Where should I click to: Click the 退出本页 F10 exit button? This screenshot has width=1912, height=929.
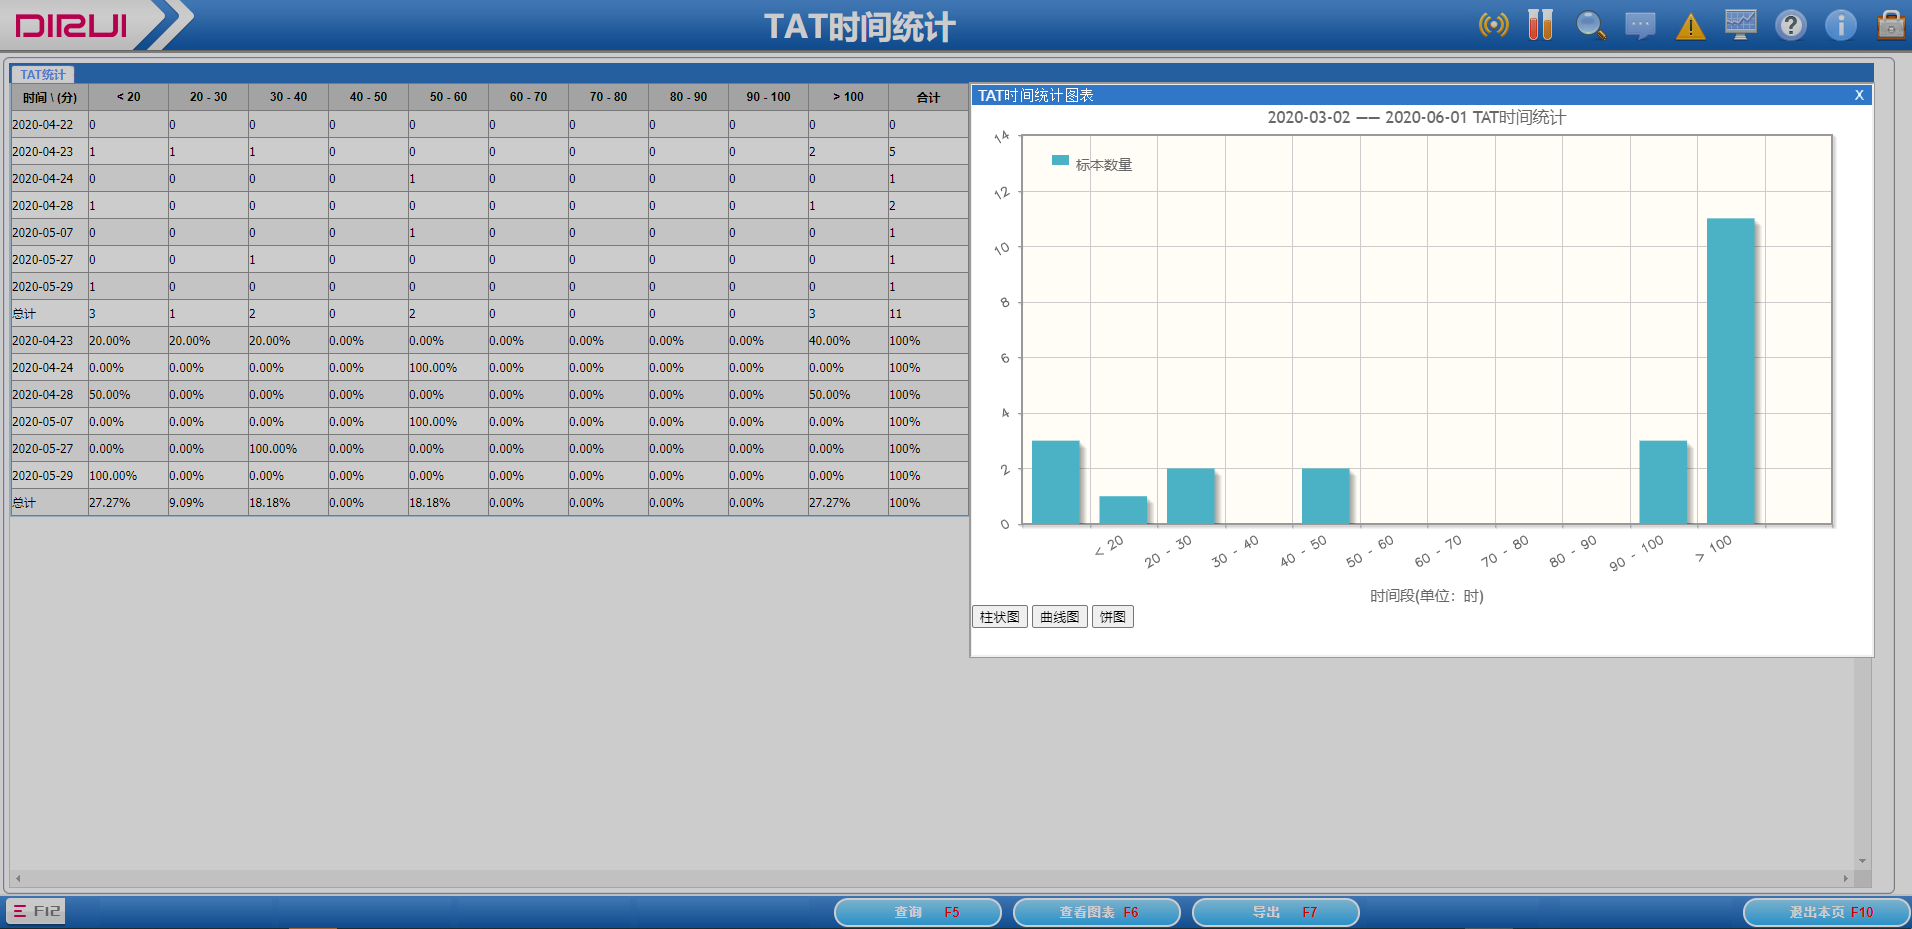1827,912
